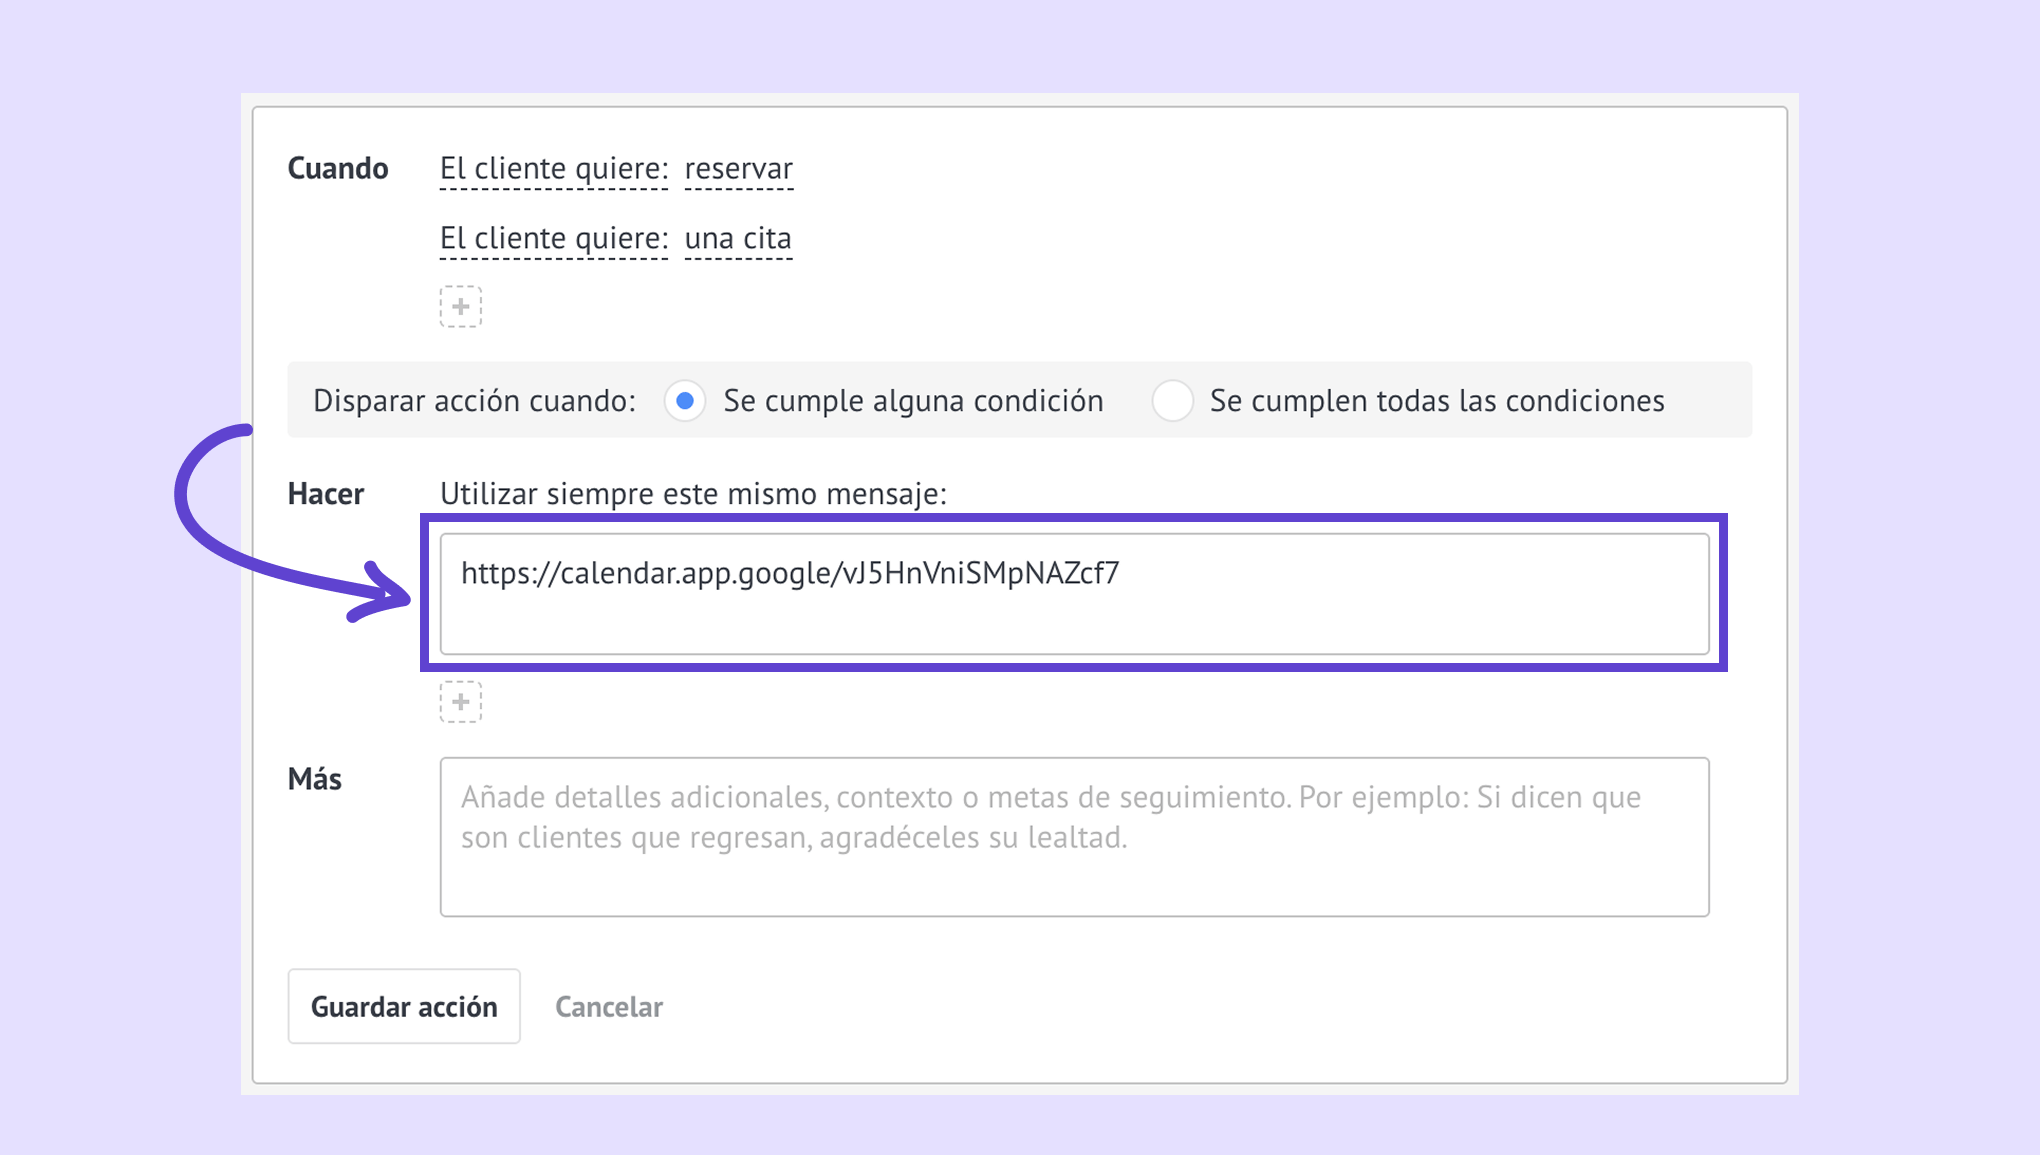Viewport: 2040px width, 1155px height.
Task: Click the 'Disparar acción cuando:' label
Action: (474, 401)
